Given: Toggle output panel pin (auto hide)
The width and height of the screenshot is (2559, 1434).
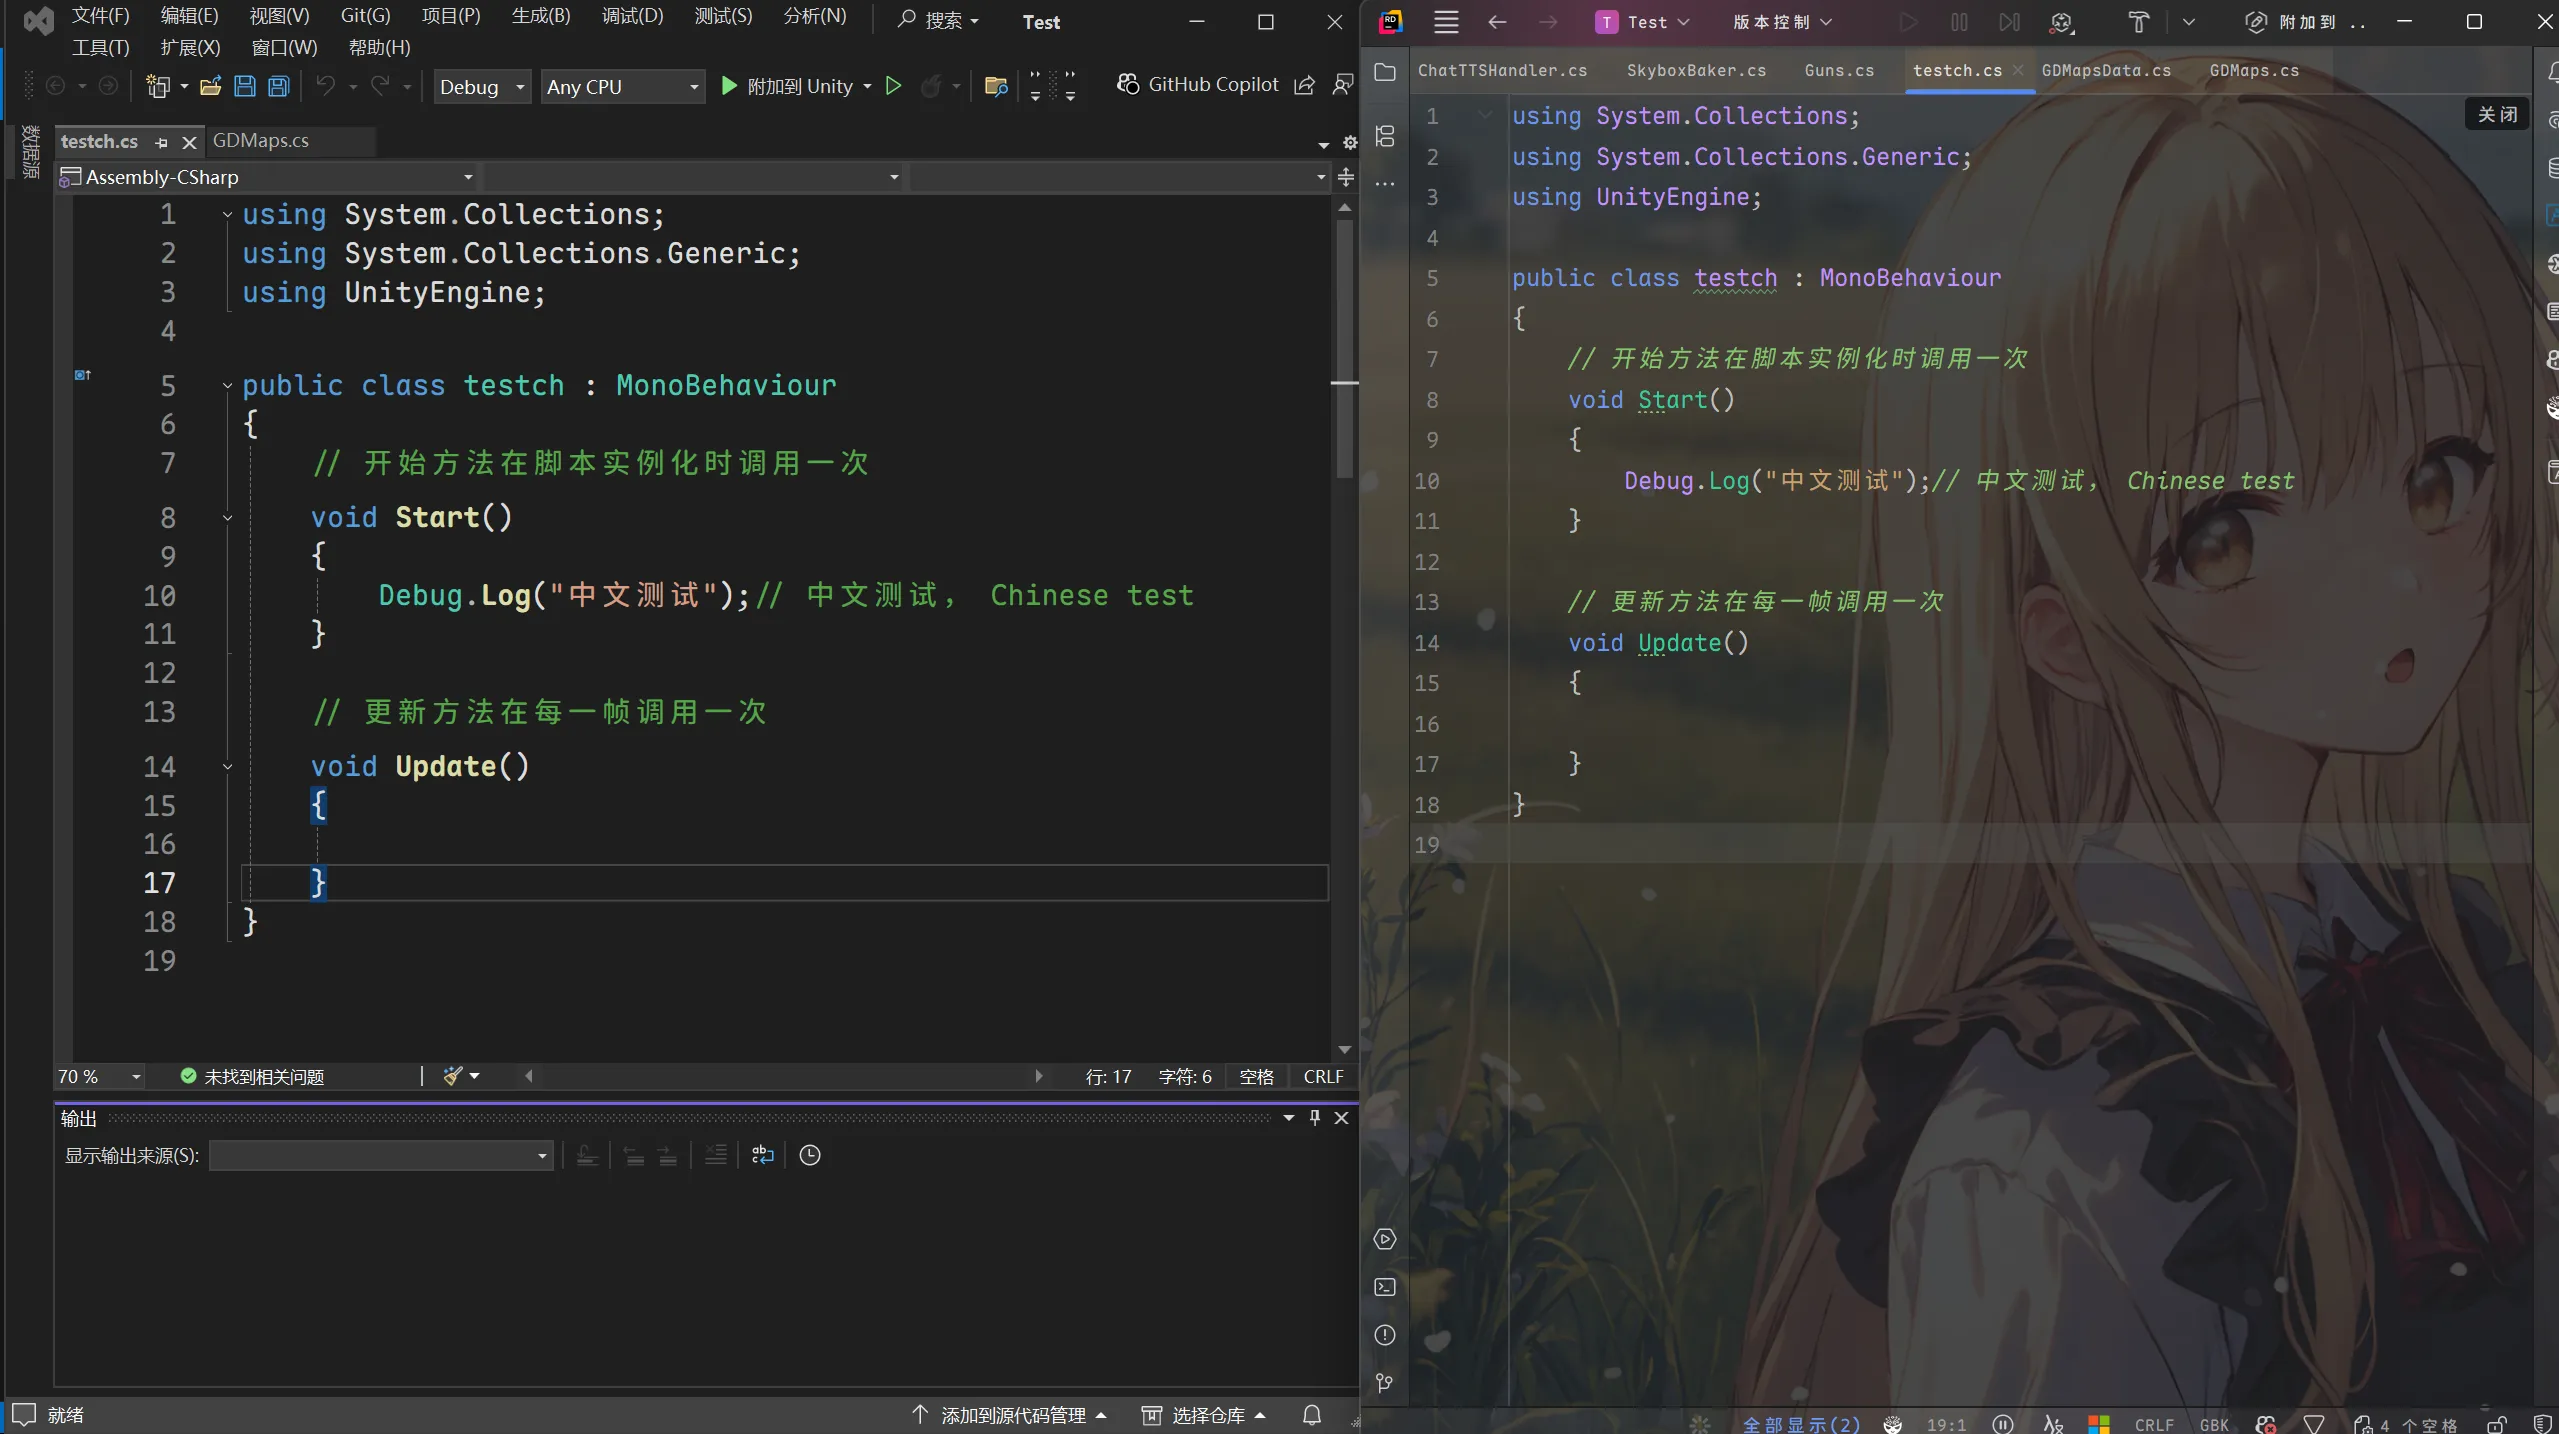Looking at the screenshot, I should click(1315, 1118).
